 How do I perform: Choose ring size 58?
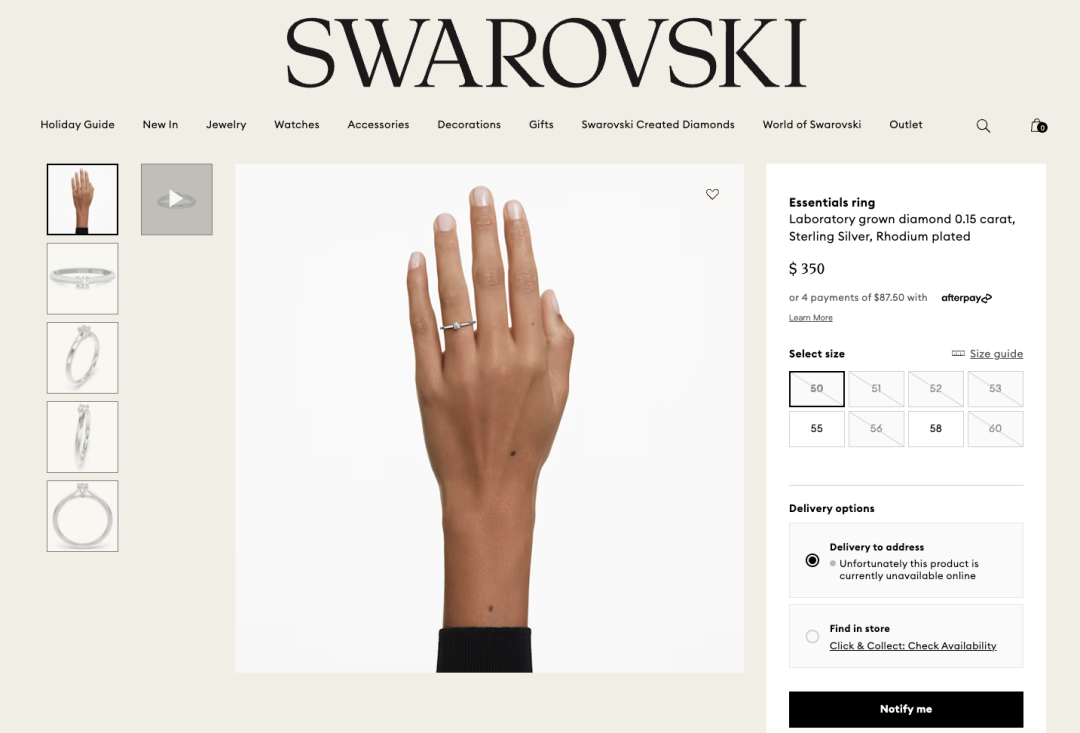(x=935, y=429)
